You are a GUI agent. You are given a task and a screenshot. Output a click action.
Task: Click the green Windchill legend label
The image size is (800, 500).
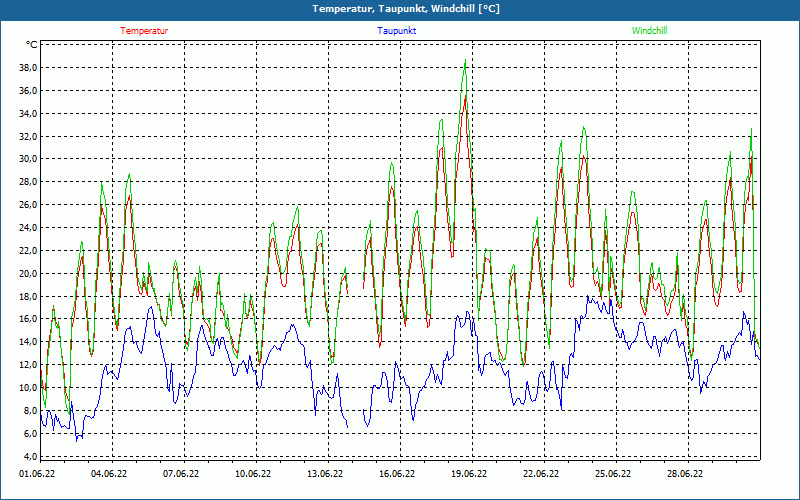tap(649, 31)
